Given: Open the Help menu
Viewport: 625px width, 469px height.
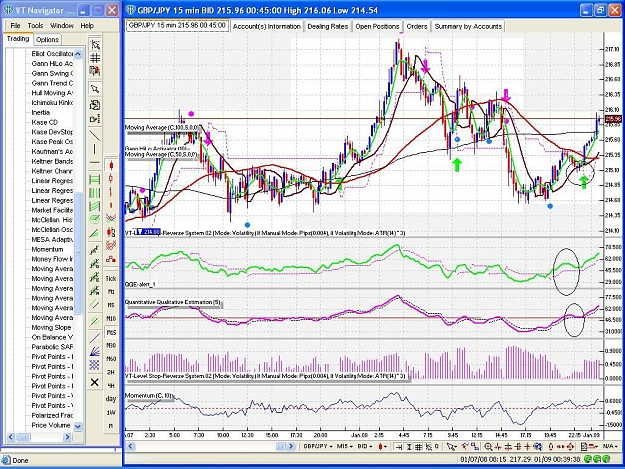Looking at the screenshot, I should (87, 26).
